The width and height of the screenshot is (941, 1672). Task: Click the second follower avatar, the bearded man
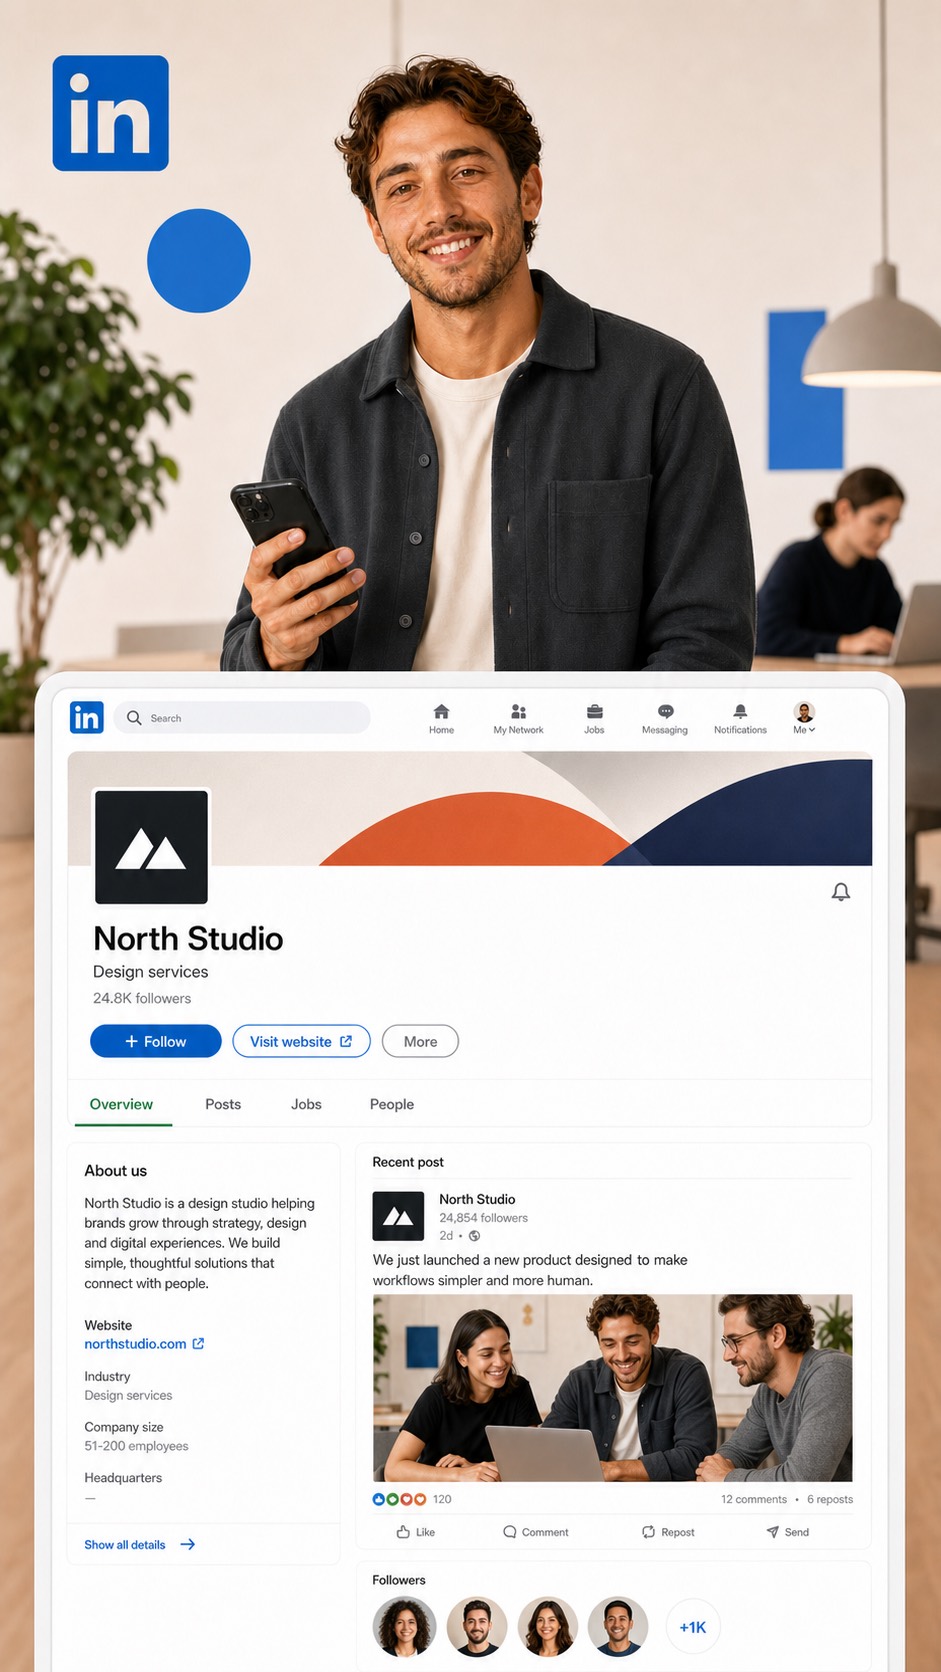477,1627
